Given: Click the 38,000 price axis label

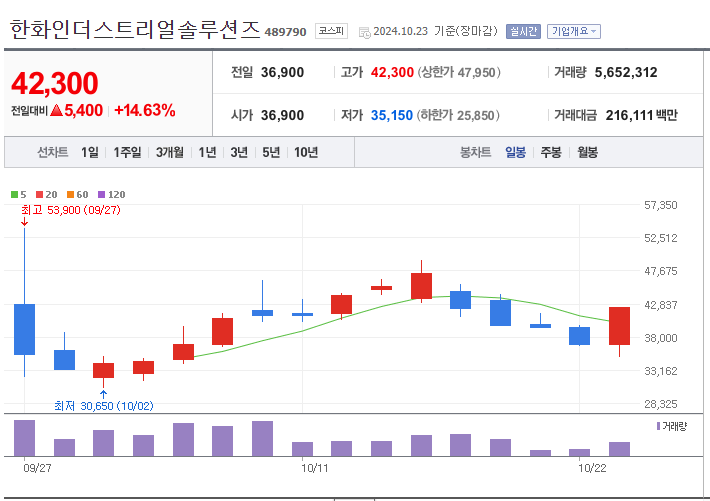Looking at the screenshot, I should coord(661,338).
